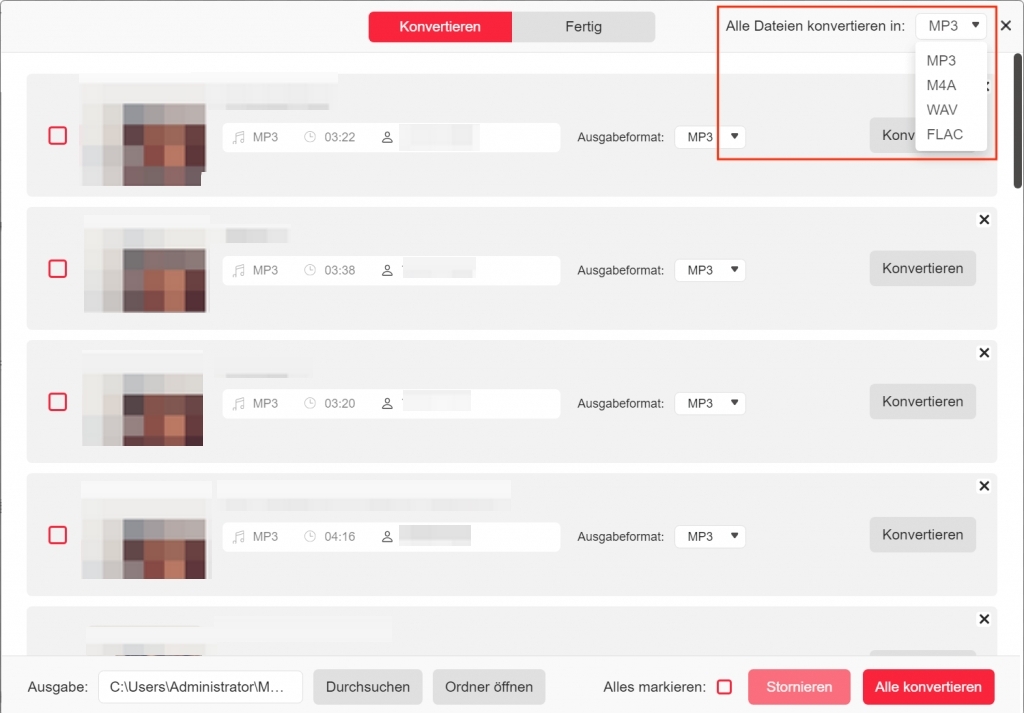Click the music note icon of the 03:38 track

coord(239,270)
